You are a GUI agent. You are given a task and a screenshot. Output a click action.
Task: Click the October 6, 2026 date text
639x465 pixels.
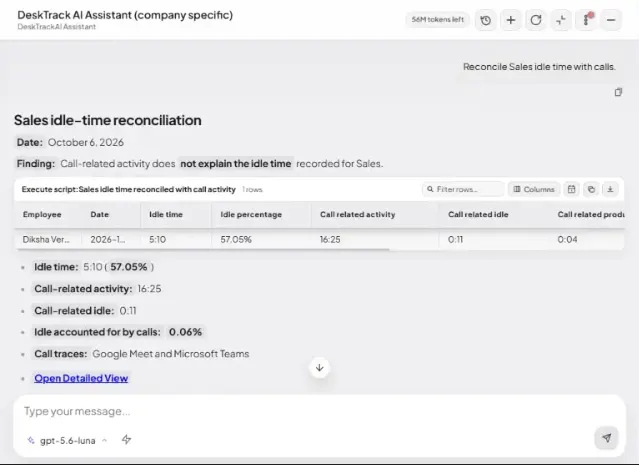(x=86, y=142)
